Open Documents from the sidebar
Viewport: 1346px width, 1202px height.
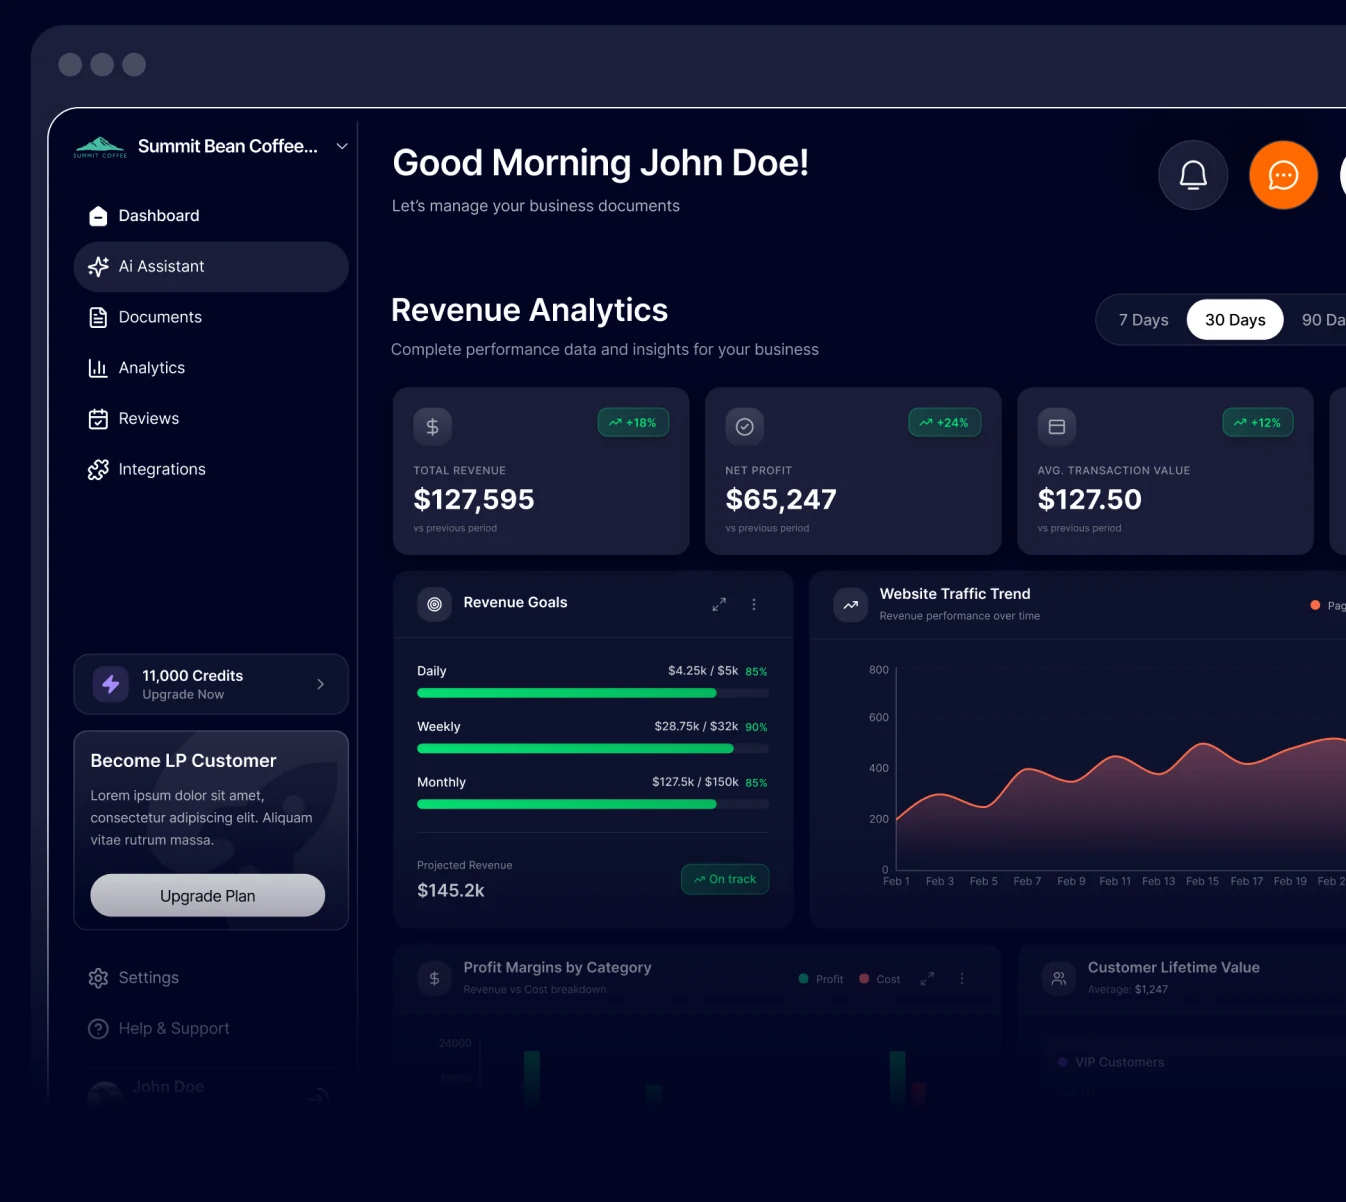tap(211, 318)
